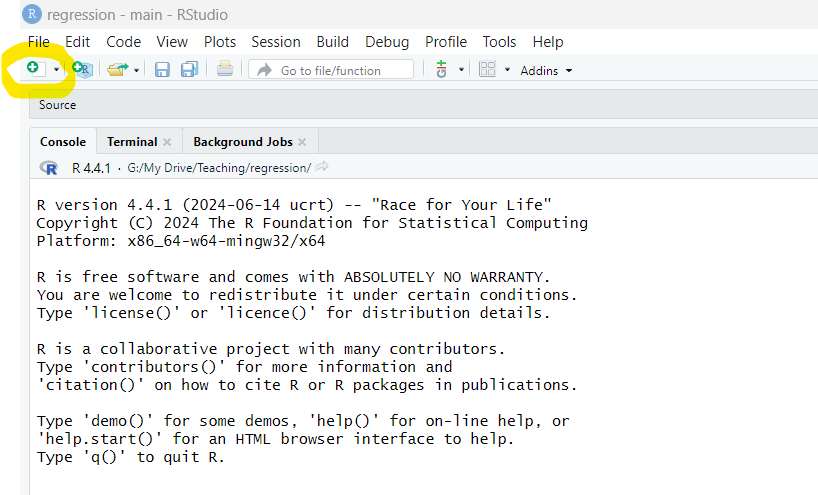Click the G:/My Drive/Teaching/regression/ path
The image size is (818, 495).
coord(219,168)
